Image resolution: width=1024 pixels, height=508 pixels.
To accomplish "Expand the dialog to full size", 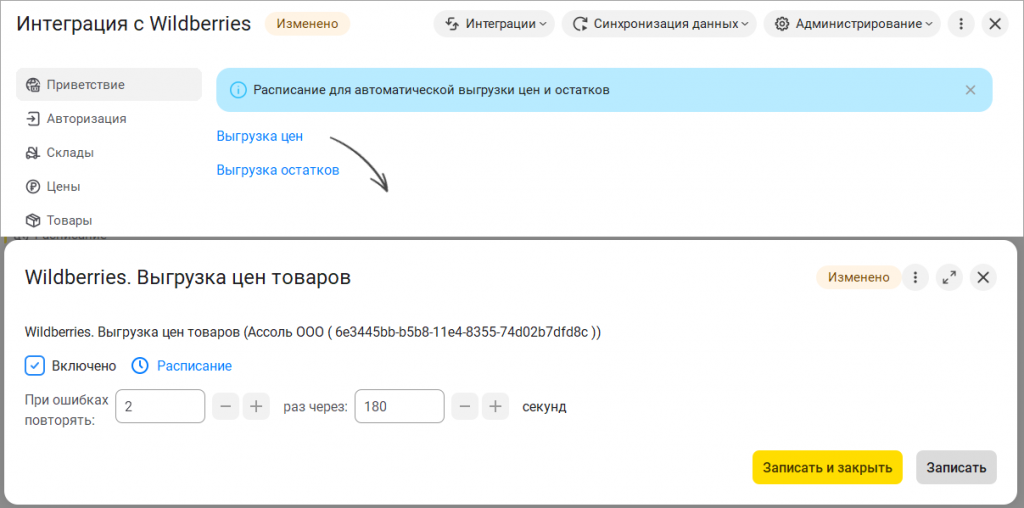I will (x=949, y=278).
